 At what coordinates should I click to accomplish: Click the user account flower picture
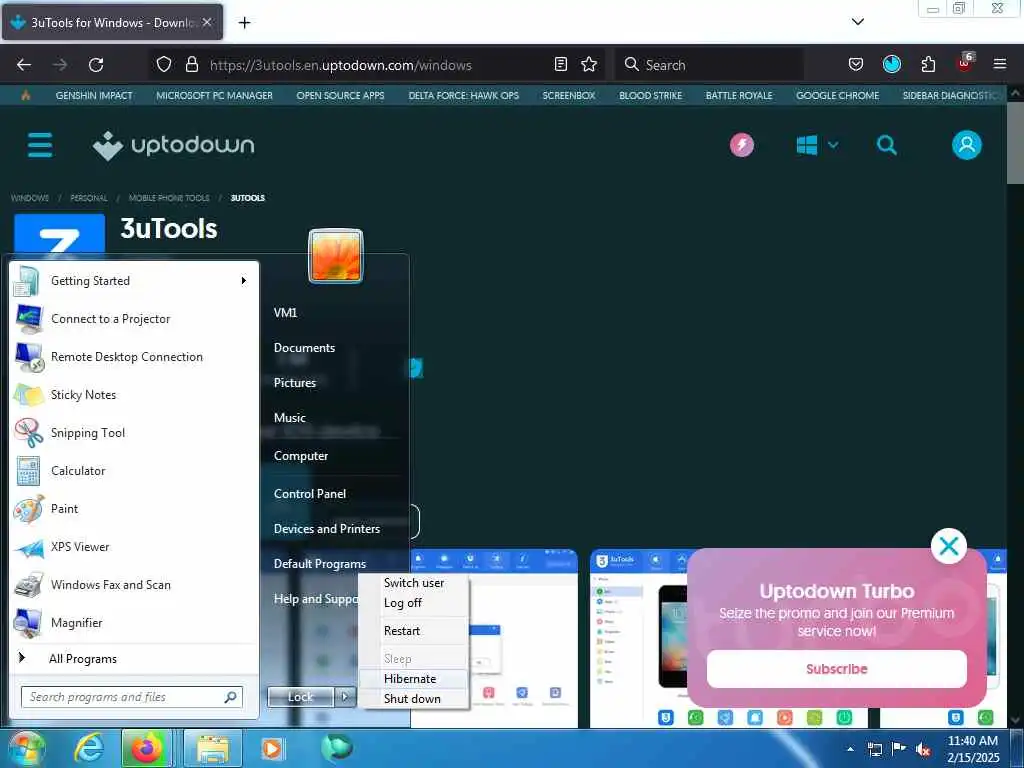336,255
